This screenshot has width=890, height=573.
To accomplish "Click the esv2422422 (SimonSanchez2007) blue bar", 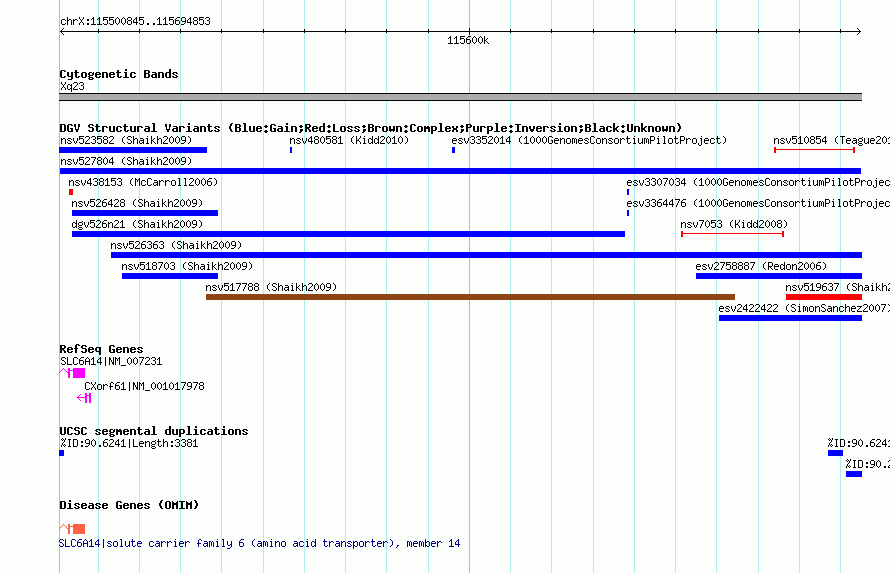I will click(x=790, y=318).
